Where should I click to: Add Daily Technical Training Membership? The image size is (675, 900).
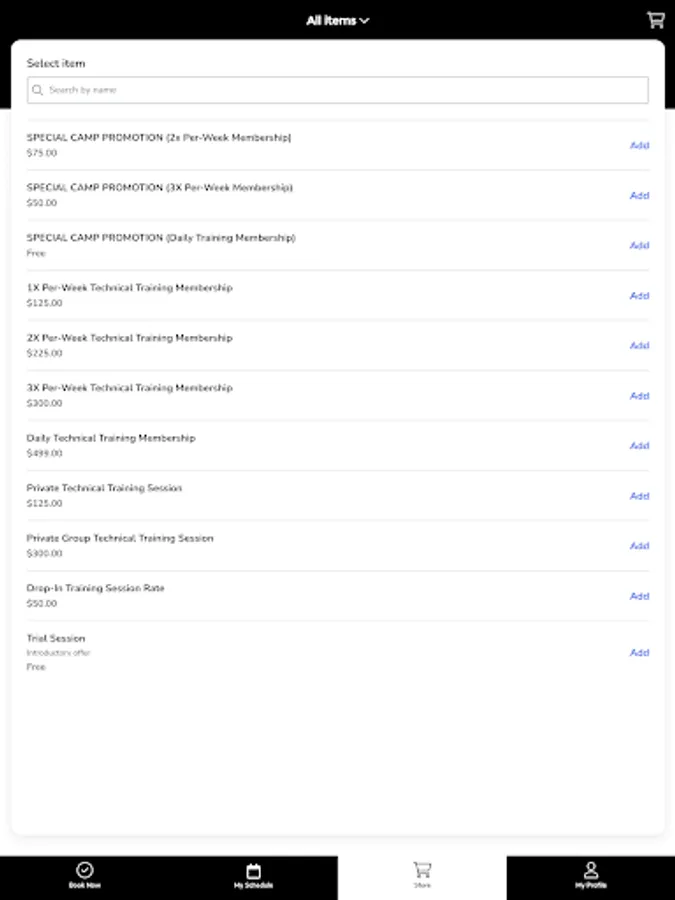[x=639, y=446]
